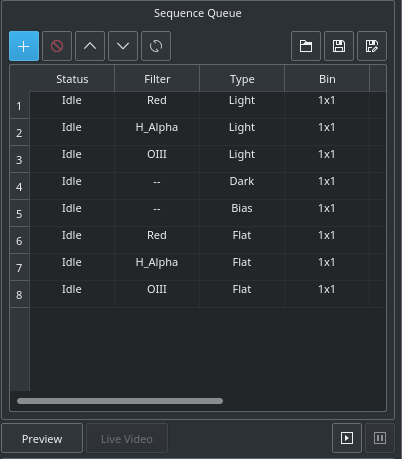Add a new job with the plus button
The width and height of the screenshot is (402, 459).
24,46
